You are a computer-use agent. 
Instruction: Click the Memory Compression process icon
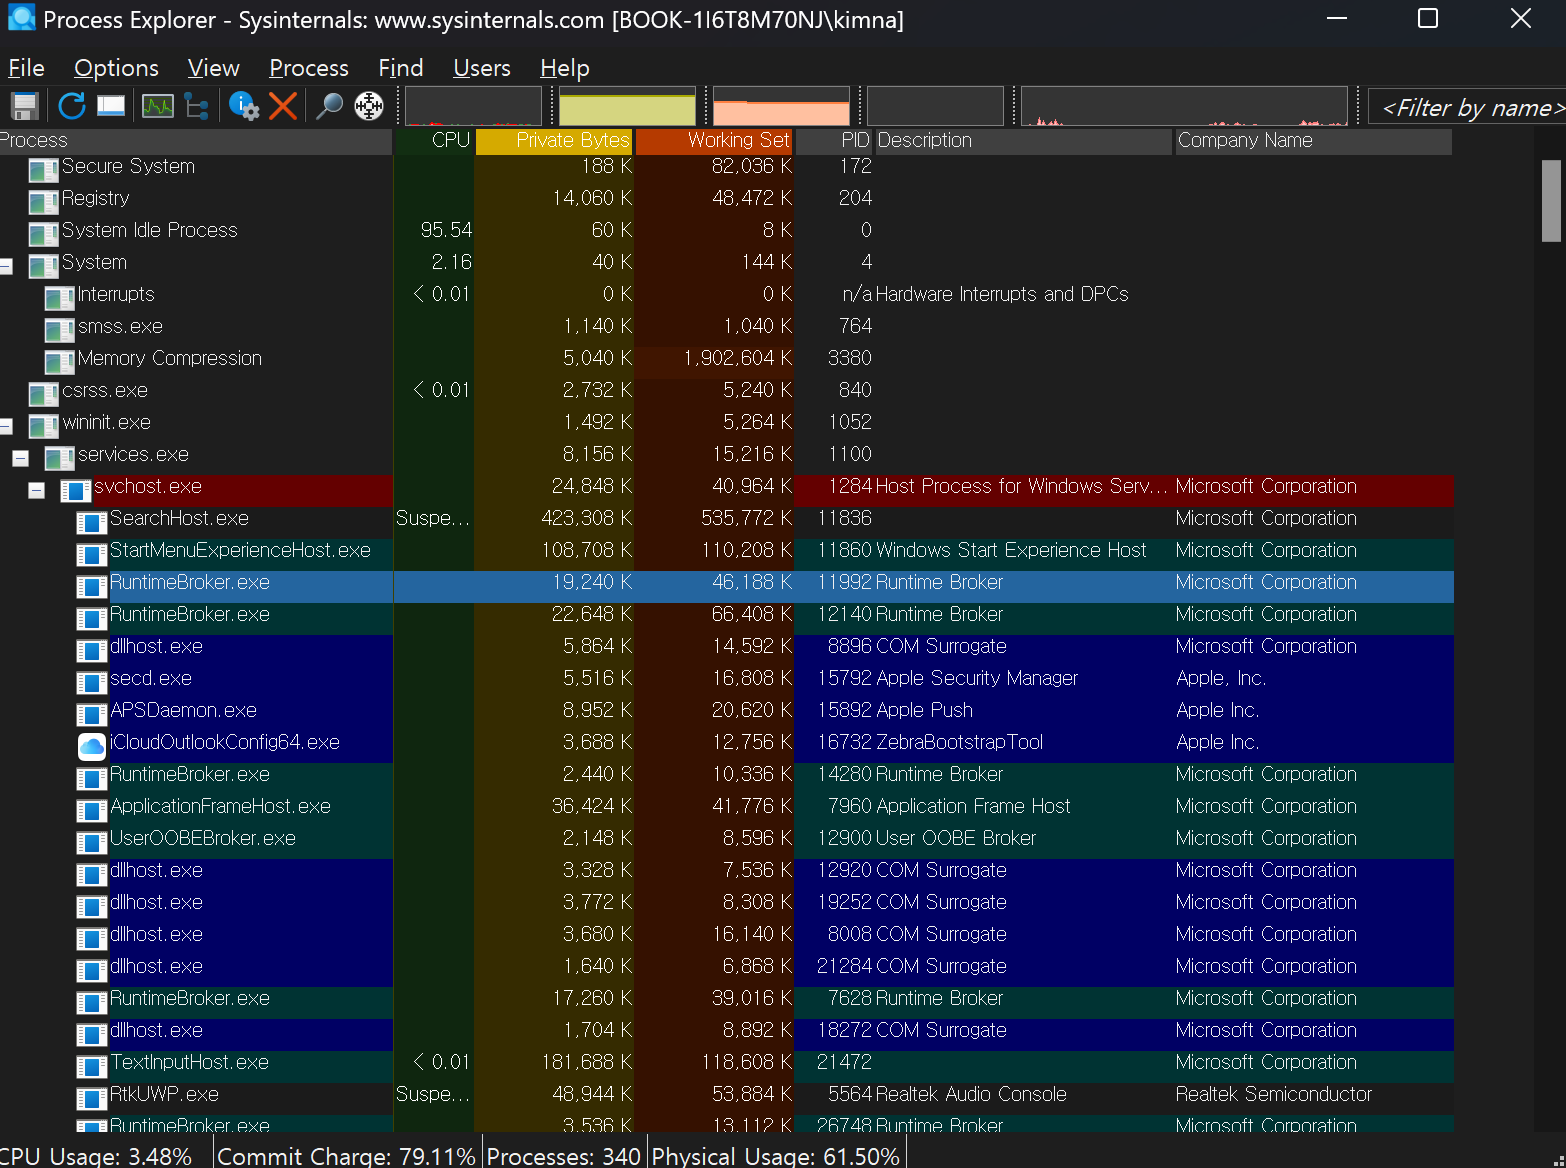coord(60,362)
